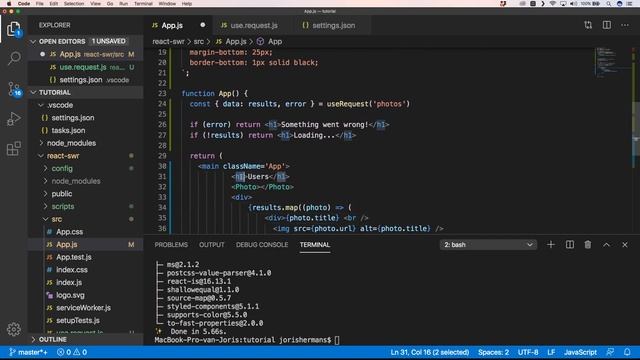Open the Terminal menu in menu bar
Image resolution: width=640 pixels, height=360 pixels.
tap(143, 3)
